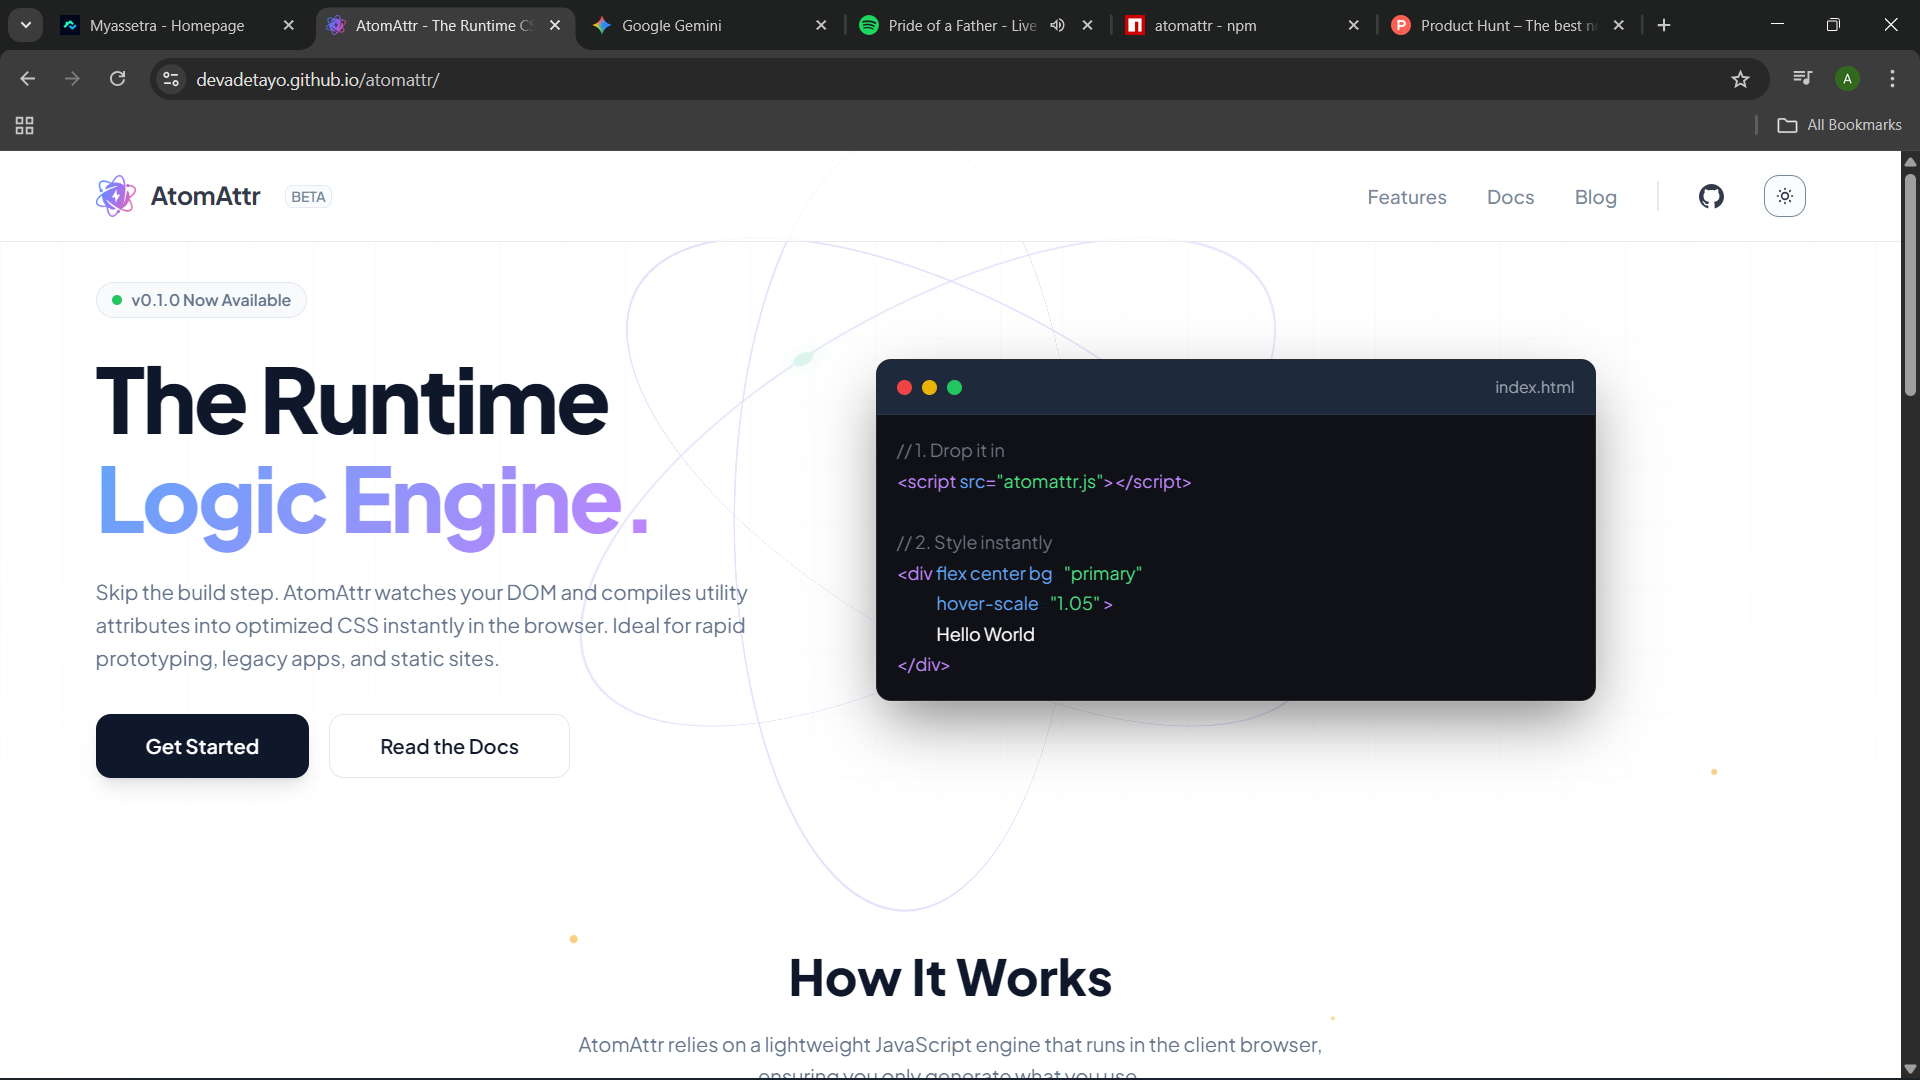Click the Get Started button
The height and width of the screenshot is (1080, 1920).
[x=201, y=745]
